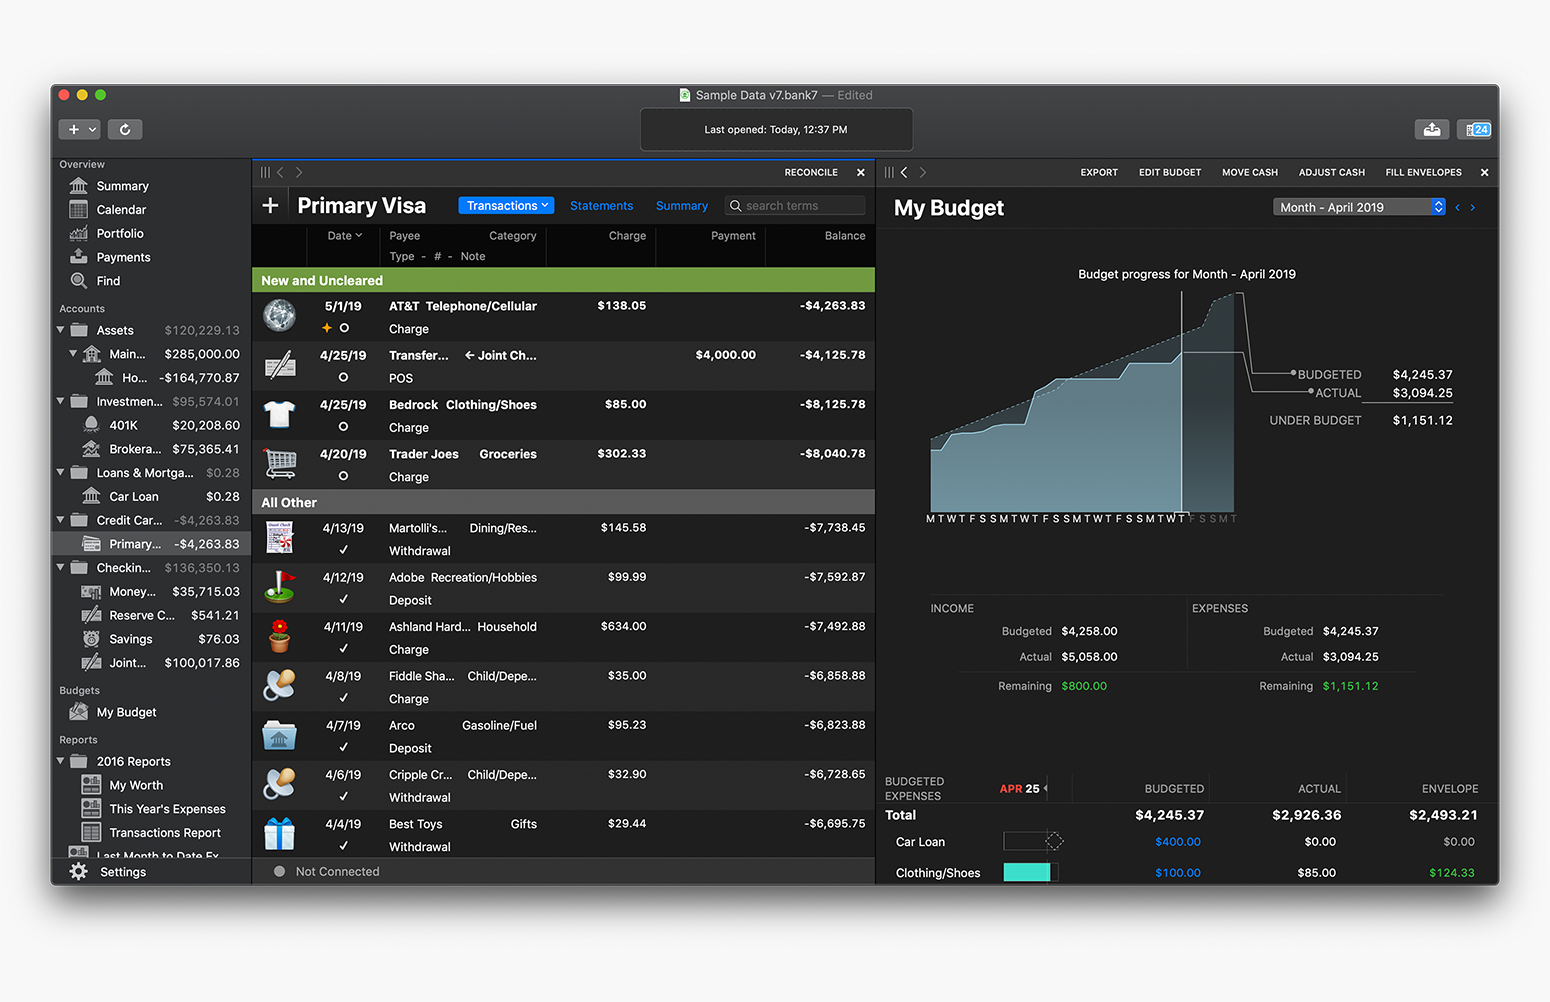The height and width of the screenshot is (1002, 1550).
Task: Click the Car Loan bank icon in sidebar
Action: (x=91, y=496)
